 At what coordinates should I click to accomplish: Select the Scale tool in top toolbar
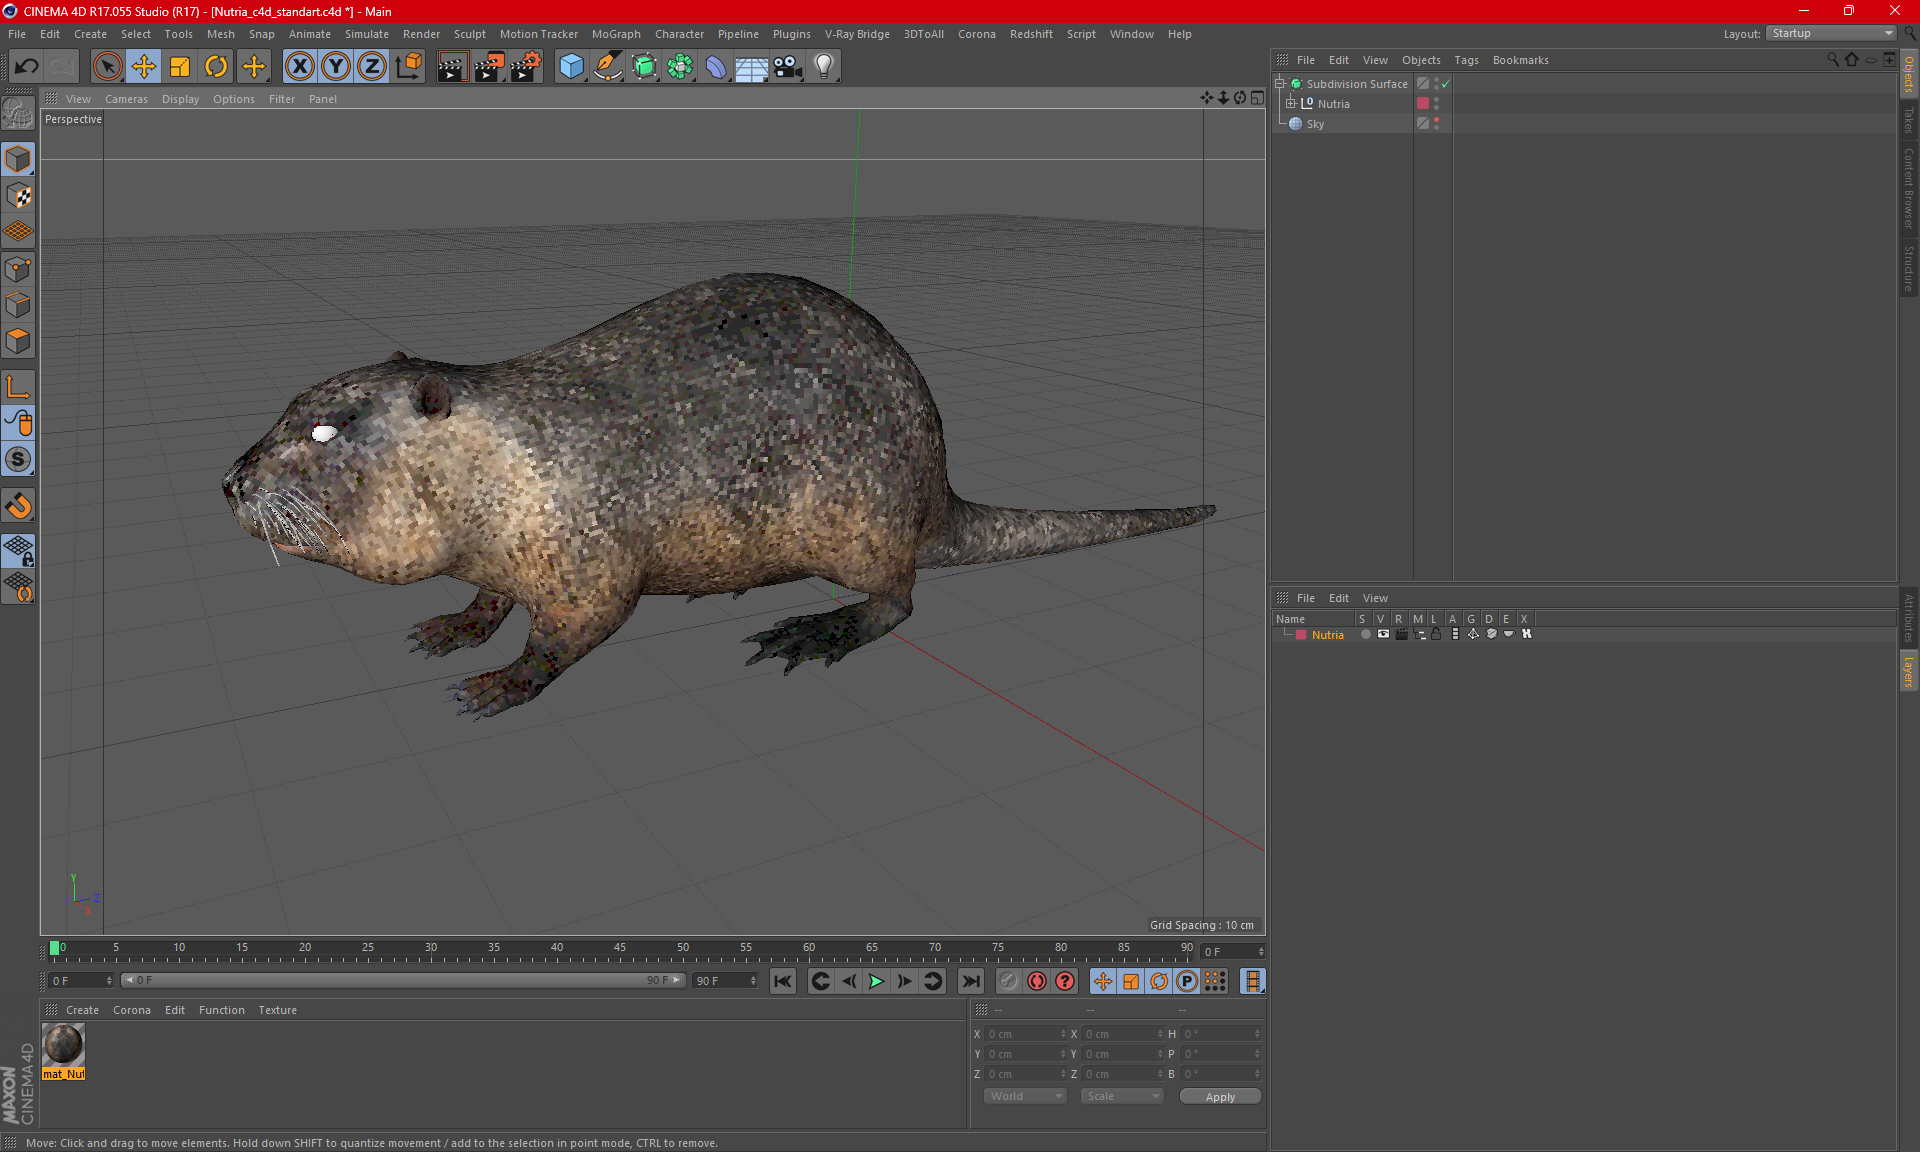pyautogui.click(x=180, y=67)
